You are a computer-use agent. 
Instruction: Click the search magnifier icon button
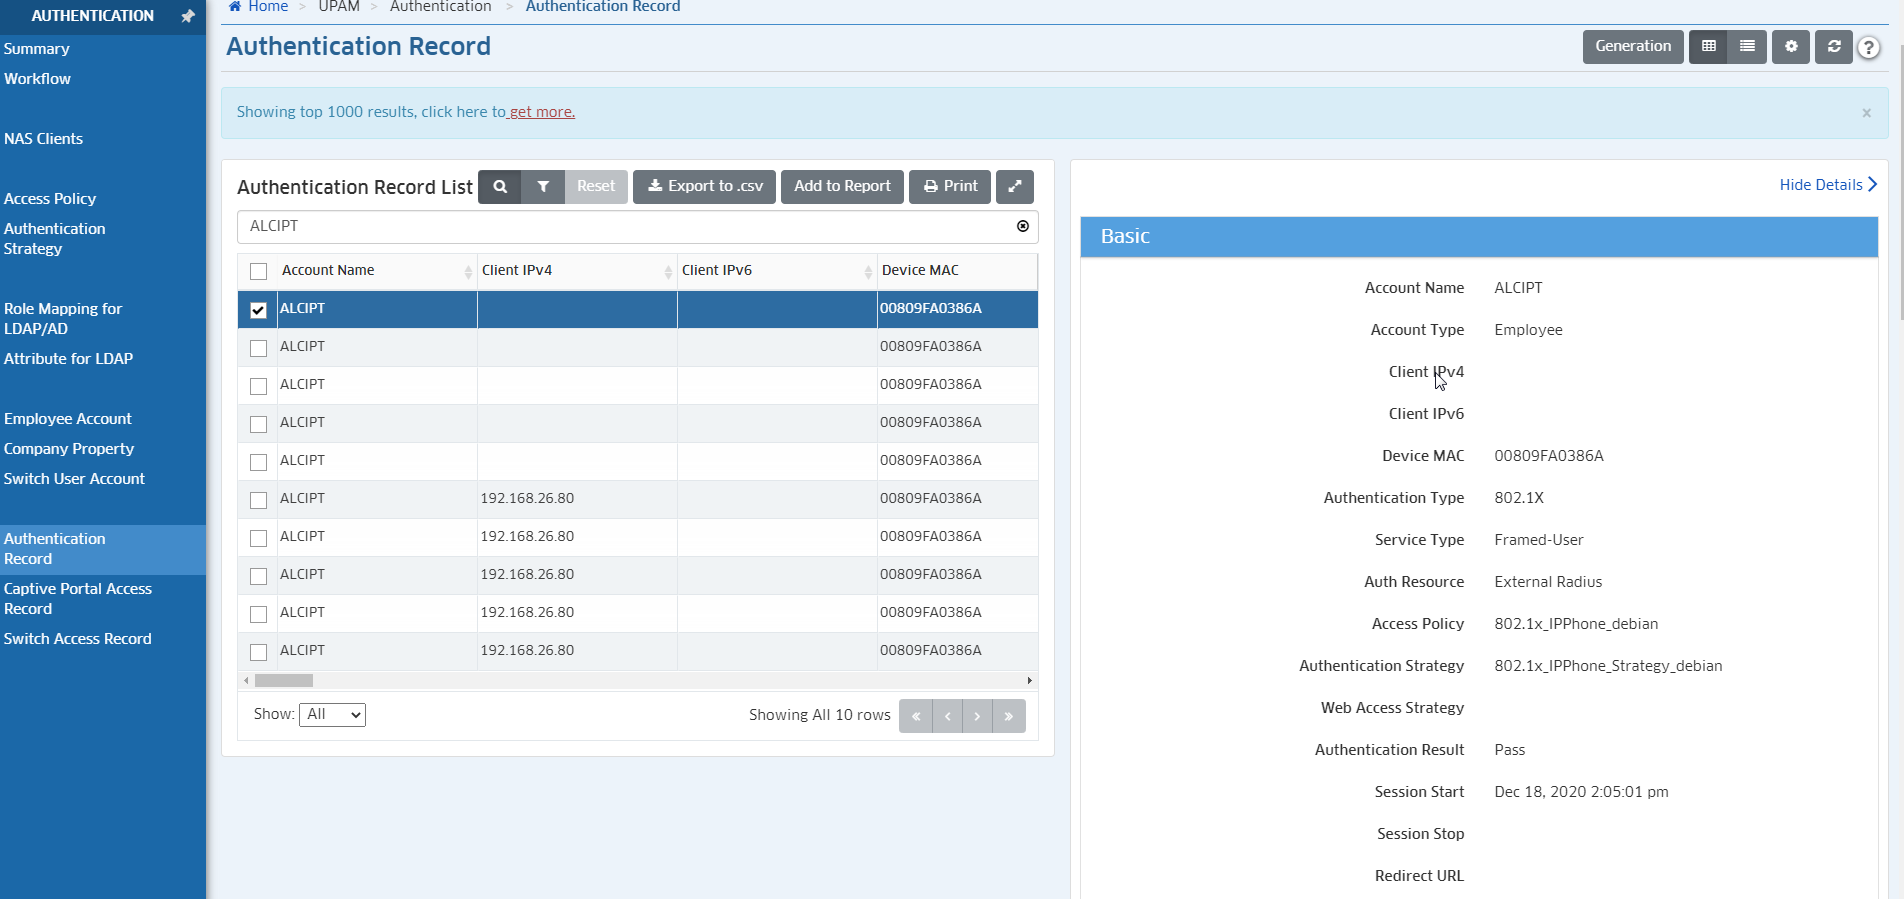(499, 187)
